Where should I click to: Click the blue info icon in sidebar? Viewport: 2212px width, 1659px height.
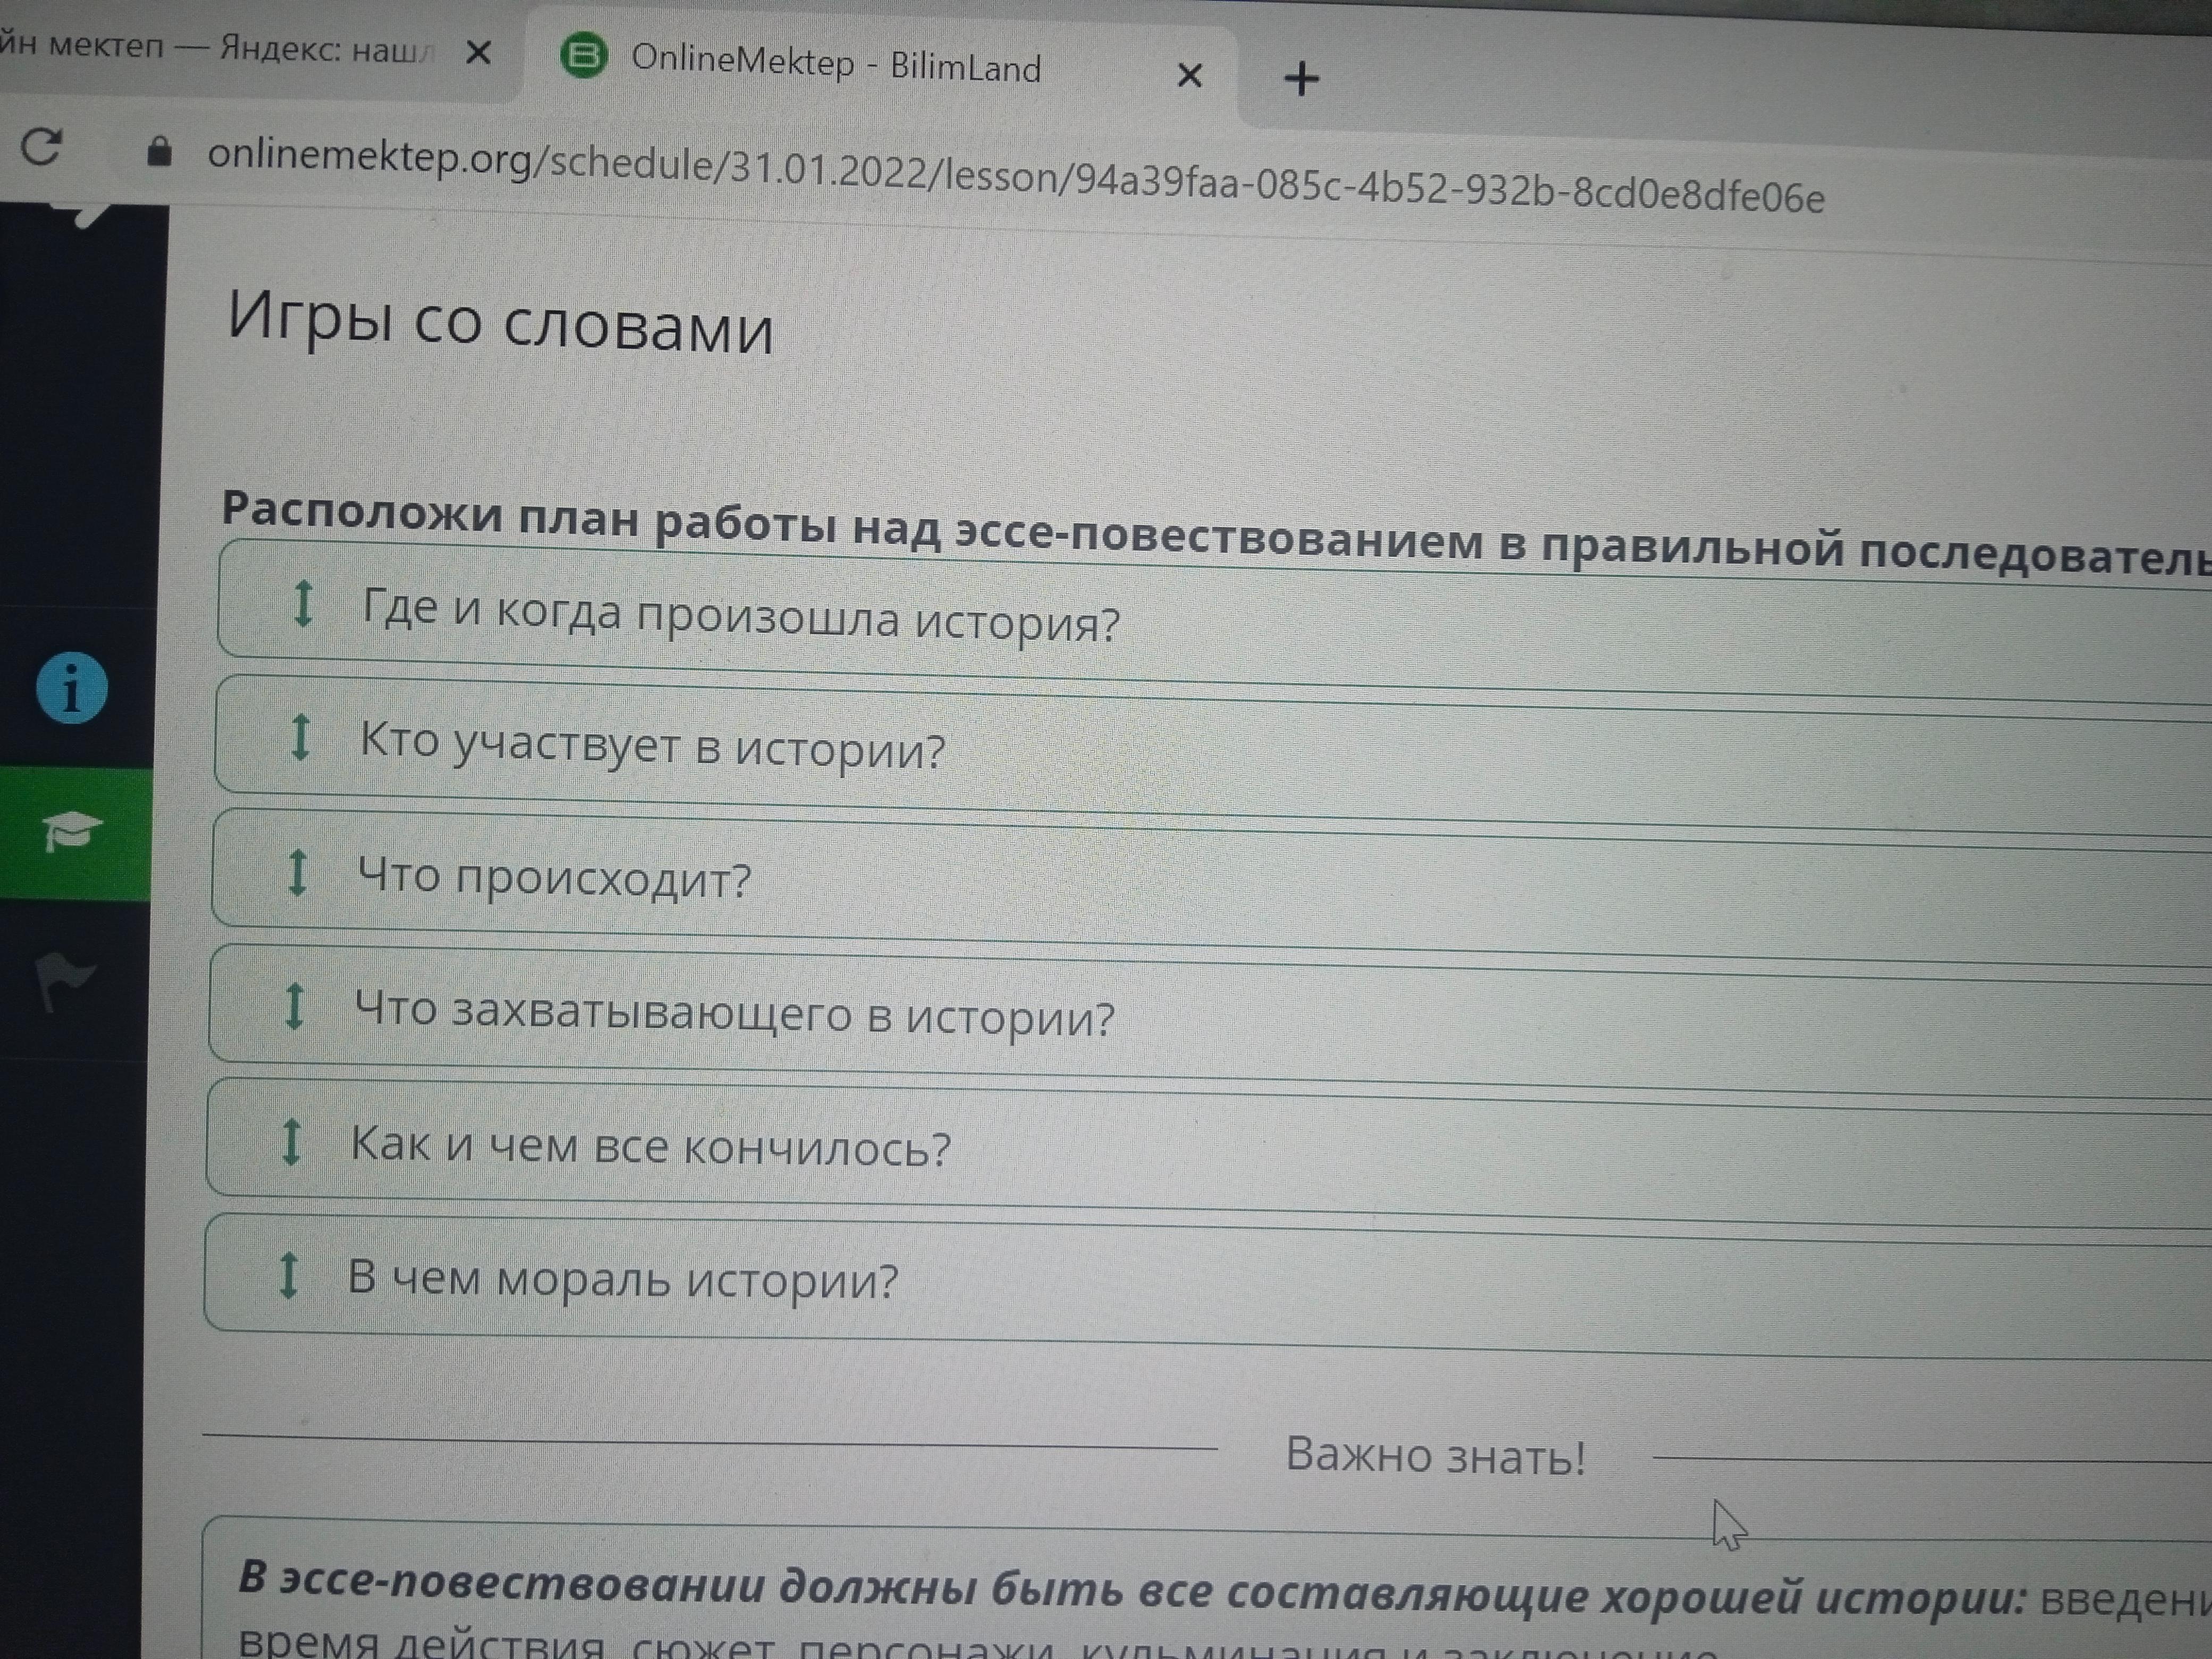[x=72, y=688]
